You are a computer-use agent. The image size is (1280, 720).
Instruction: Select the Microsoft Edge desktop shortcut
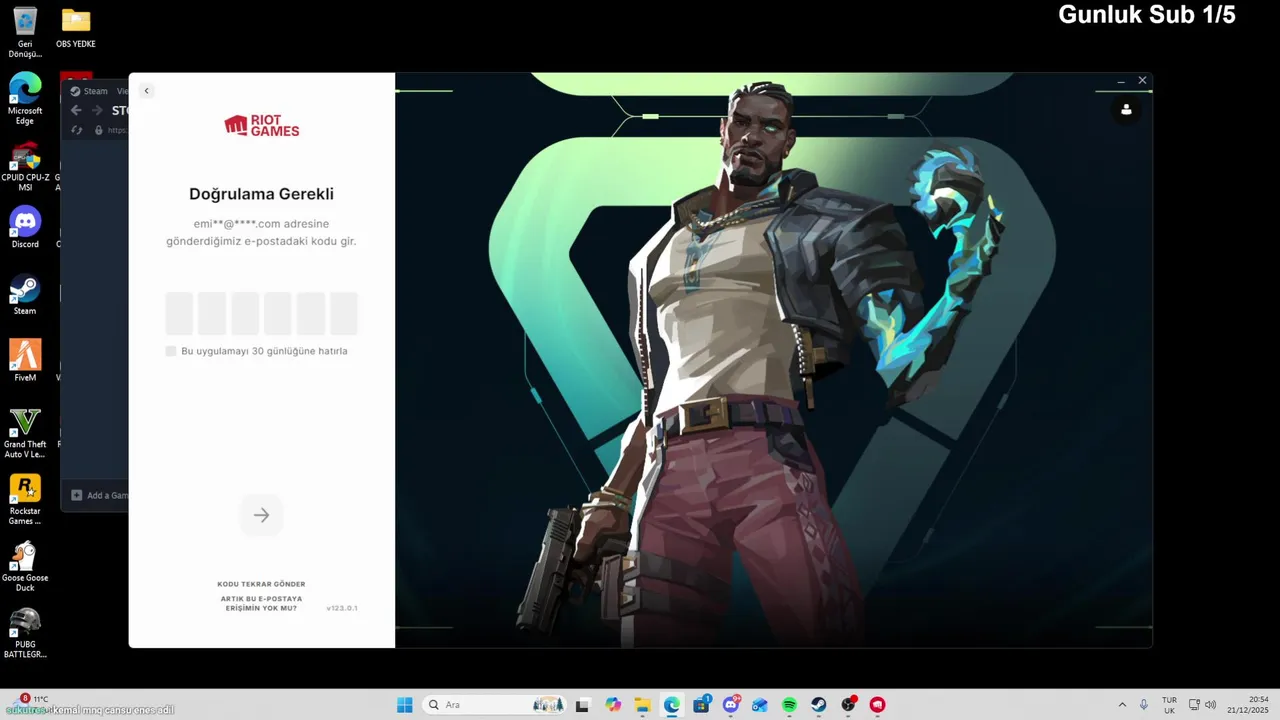pos(25,98)
